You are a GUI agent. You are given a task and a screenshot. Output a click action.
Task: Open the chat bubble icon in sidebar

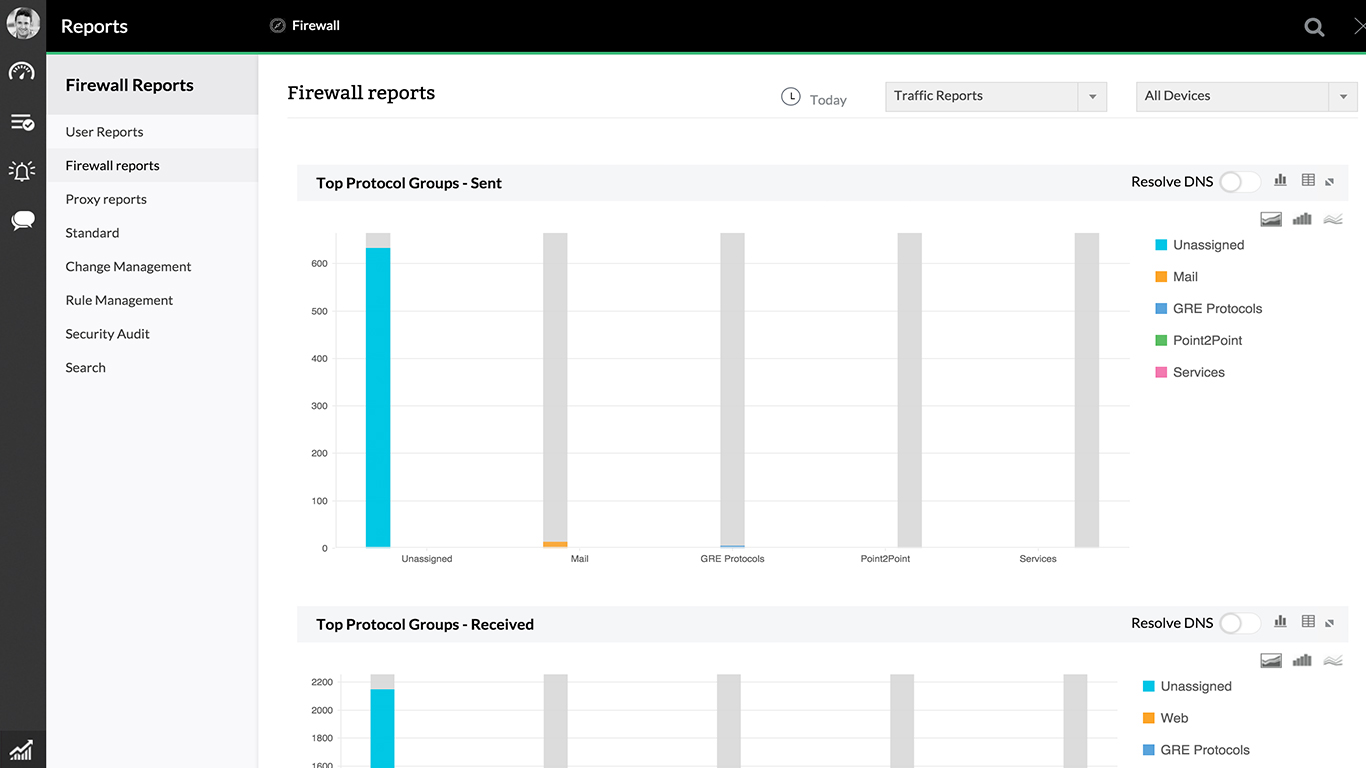(x=22, y=221)
